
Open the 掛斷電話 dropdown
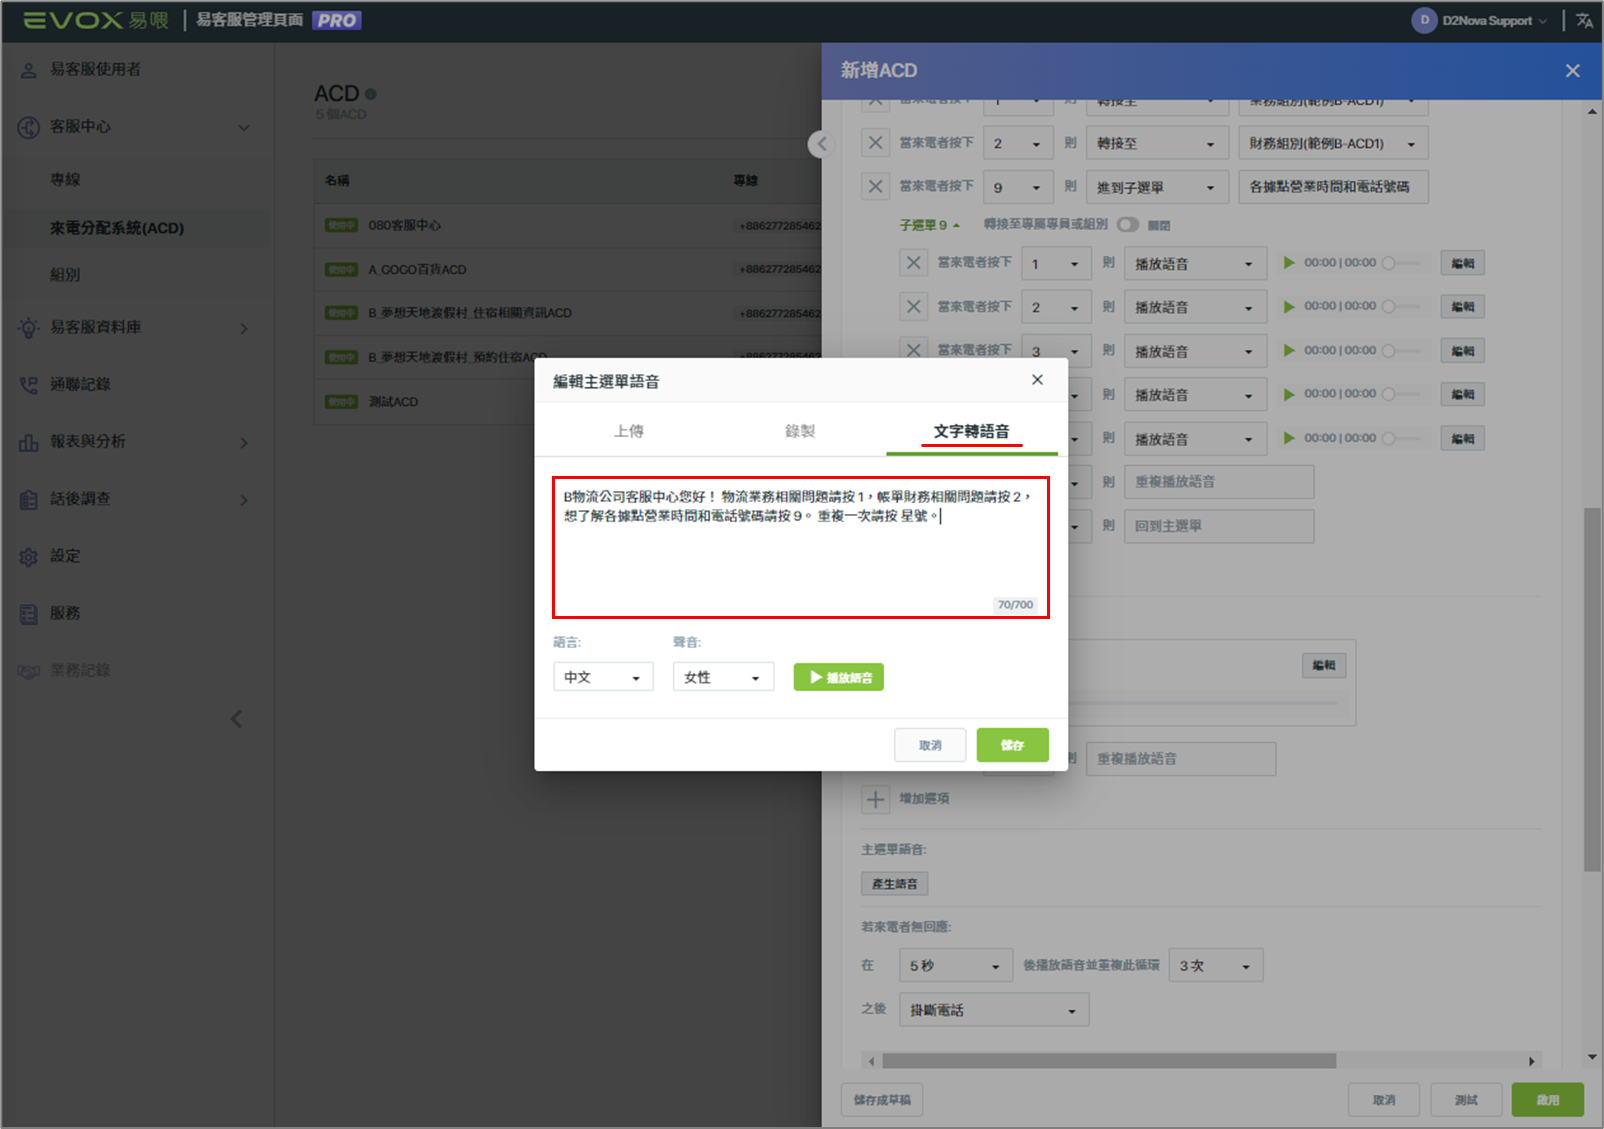pos(994,1010)
